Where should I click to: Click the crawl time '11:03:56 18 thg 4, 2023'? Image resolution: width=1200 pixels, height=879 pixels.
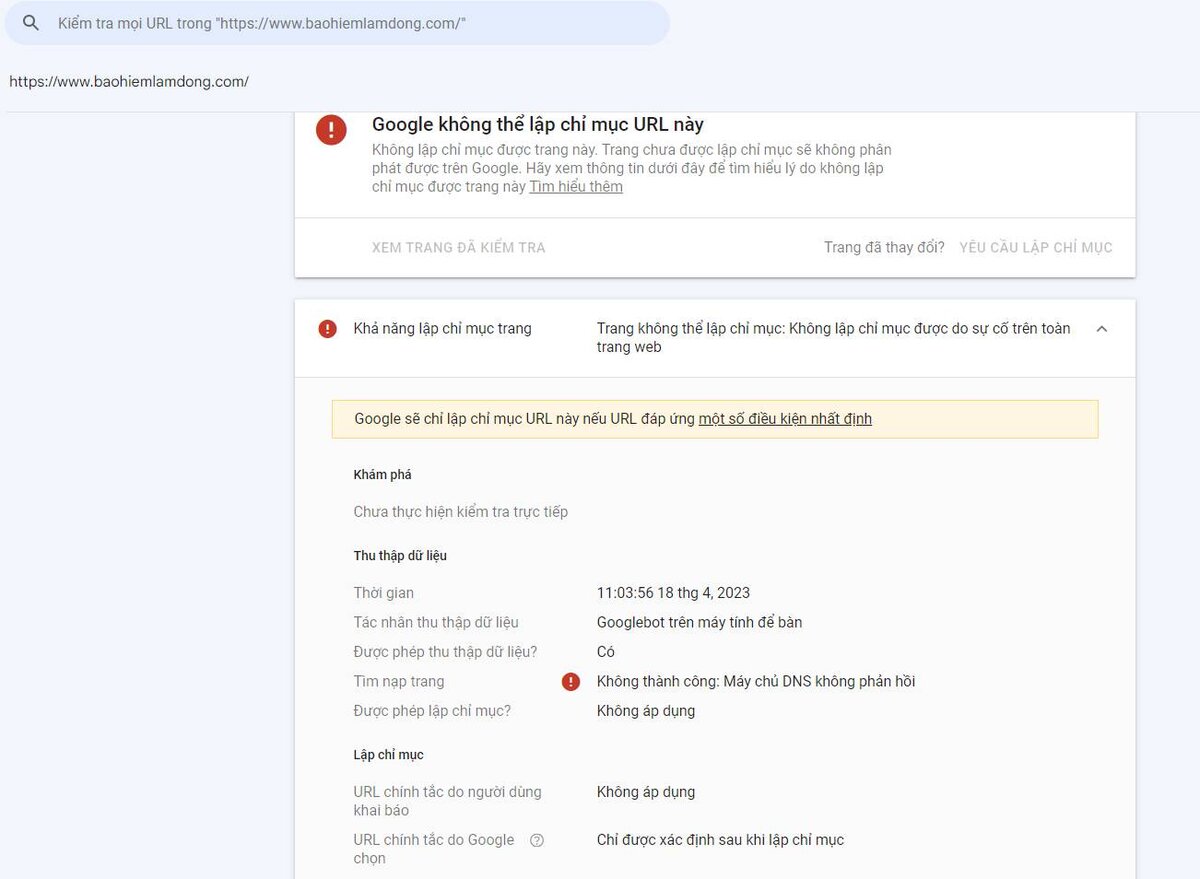[x=673, y=593]
